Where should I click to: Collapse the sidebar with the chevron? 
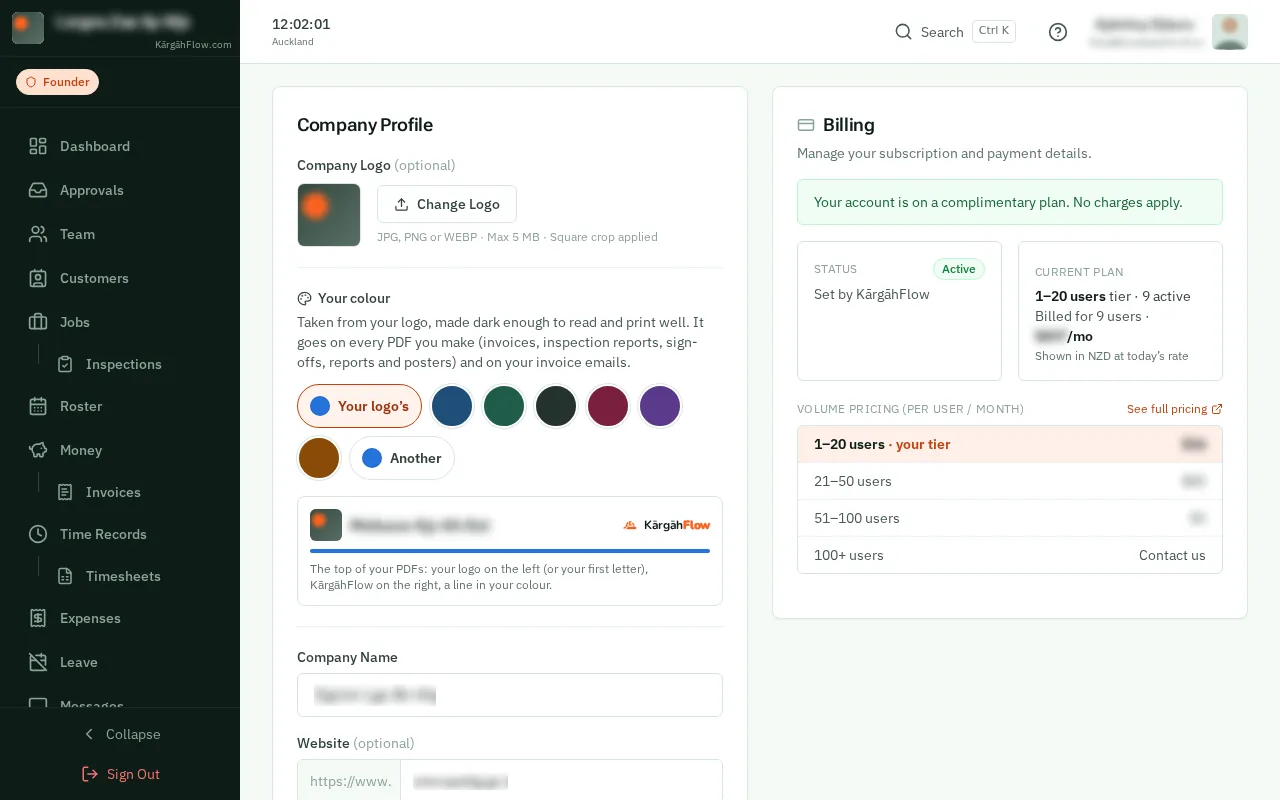[x=89, y=734]
